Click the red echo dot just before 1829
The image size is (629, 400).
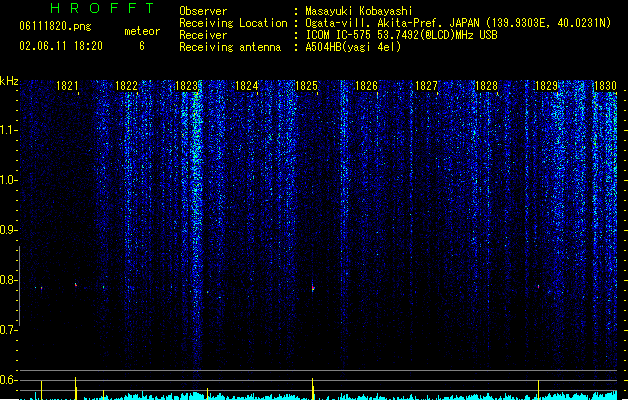[538, 286]
